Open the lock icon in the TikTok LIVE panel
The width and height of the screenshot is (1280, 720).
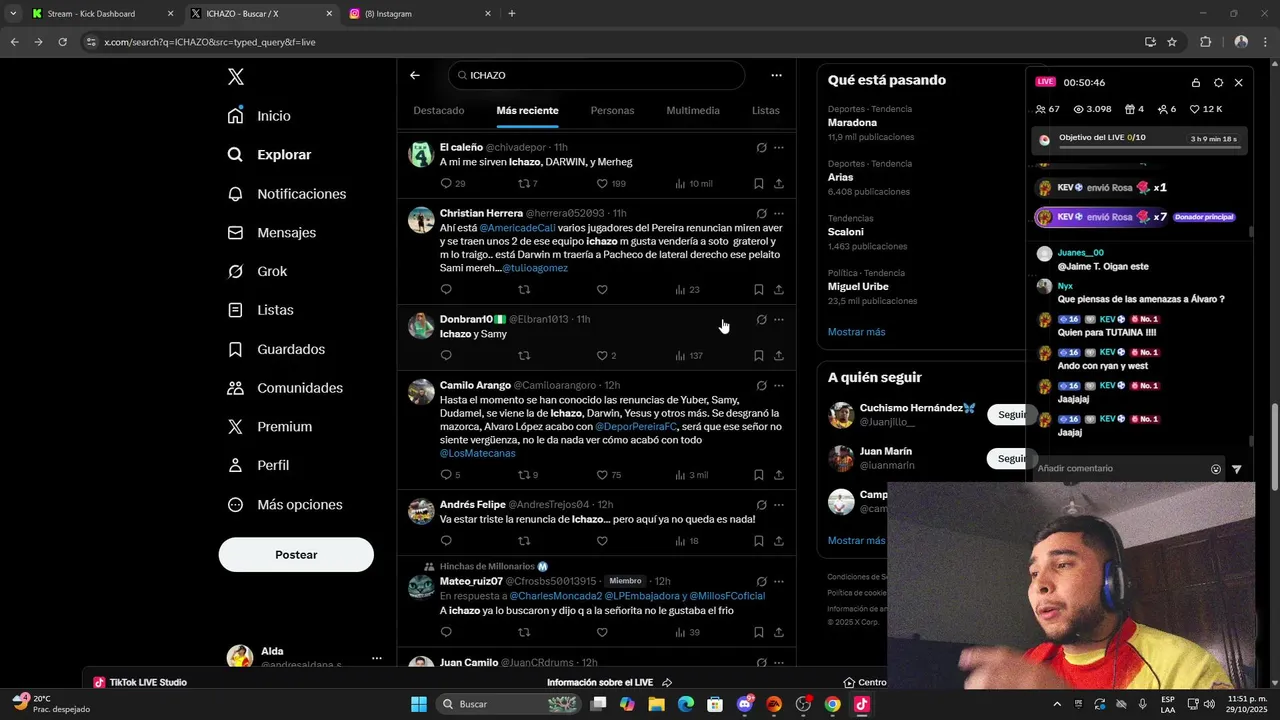point(1196,83)
